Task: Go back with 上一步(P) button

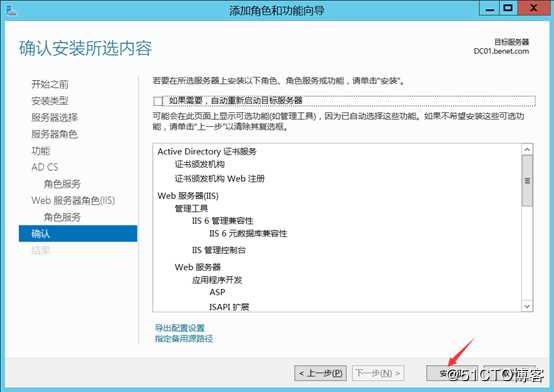Action: (320, 373)
